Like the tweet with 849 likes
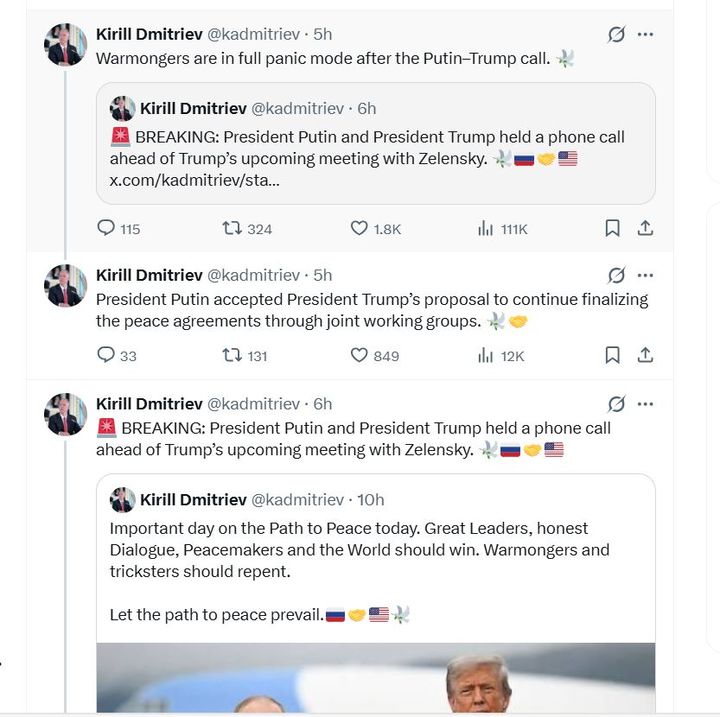720x717 pixels. tap(360, 355)
